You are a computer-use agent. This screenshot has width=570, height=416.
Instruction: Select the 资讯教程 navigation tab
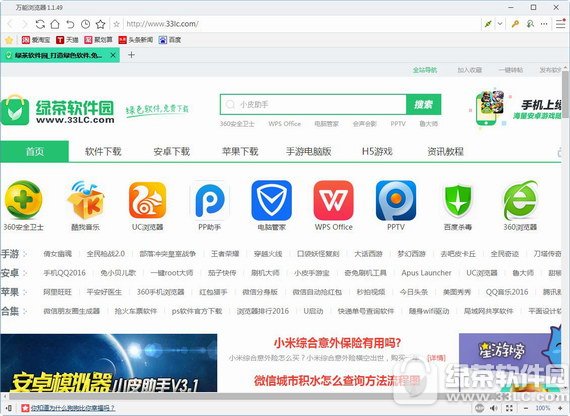[445, 151]
